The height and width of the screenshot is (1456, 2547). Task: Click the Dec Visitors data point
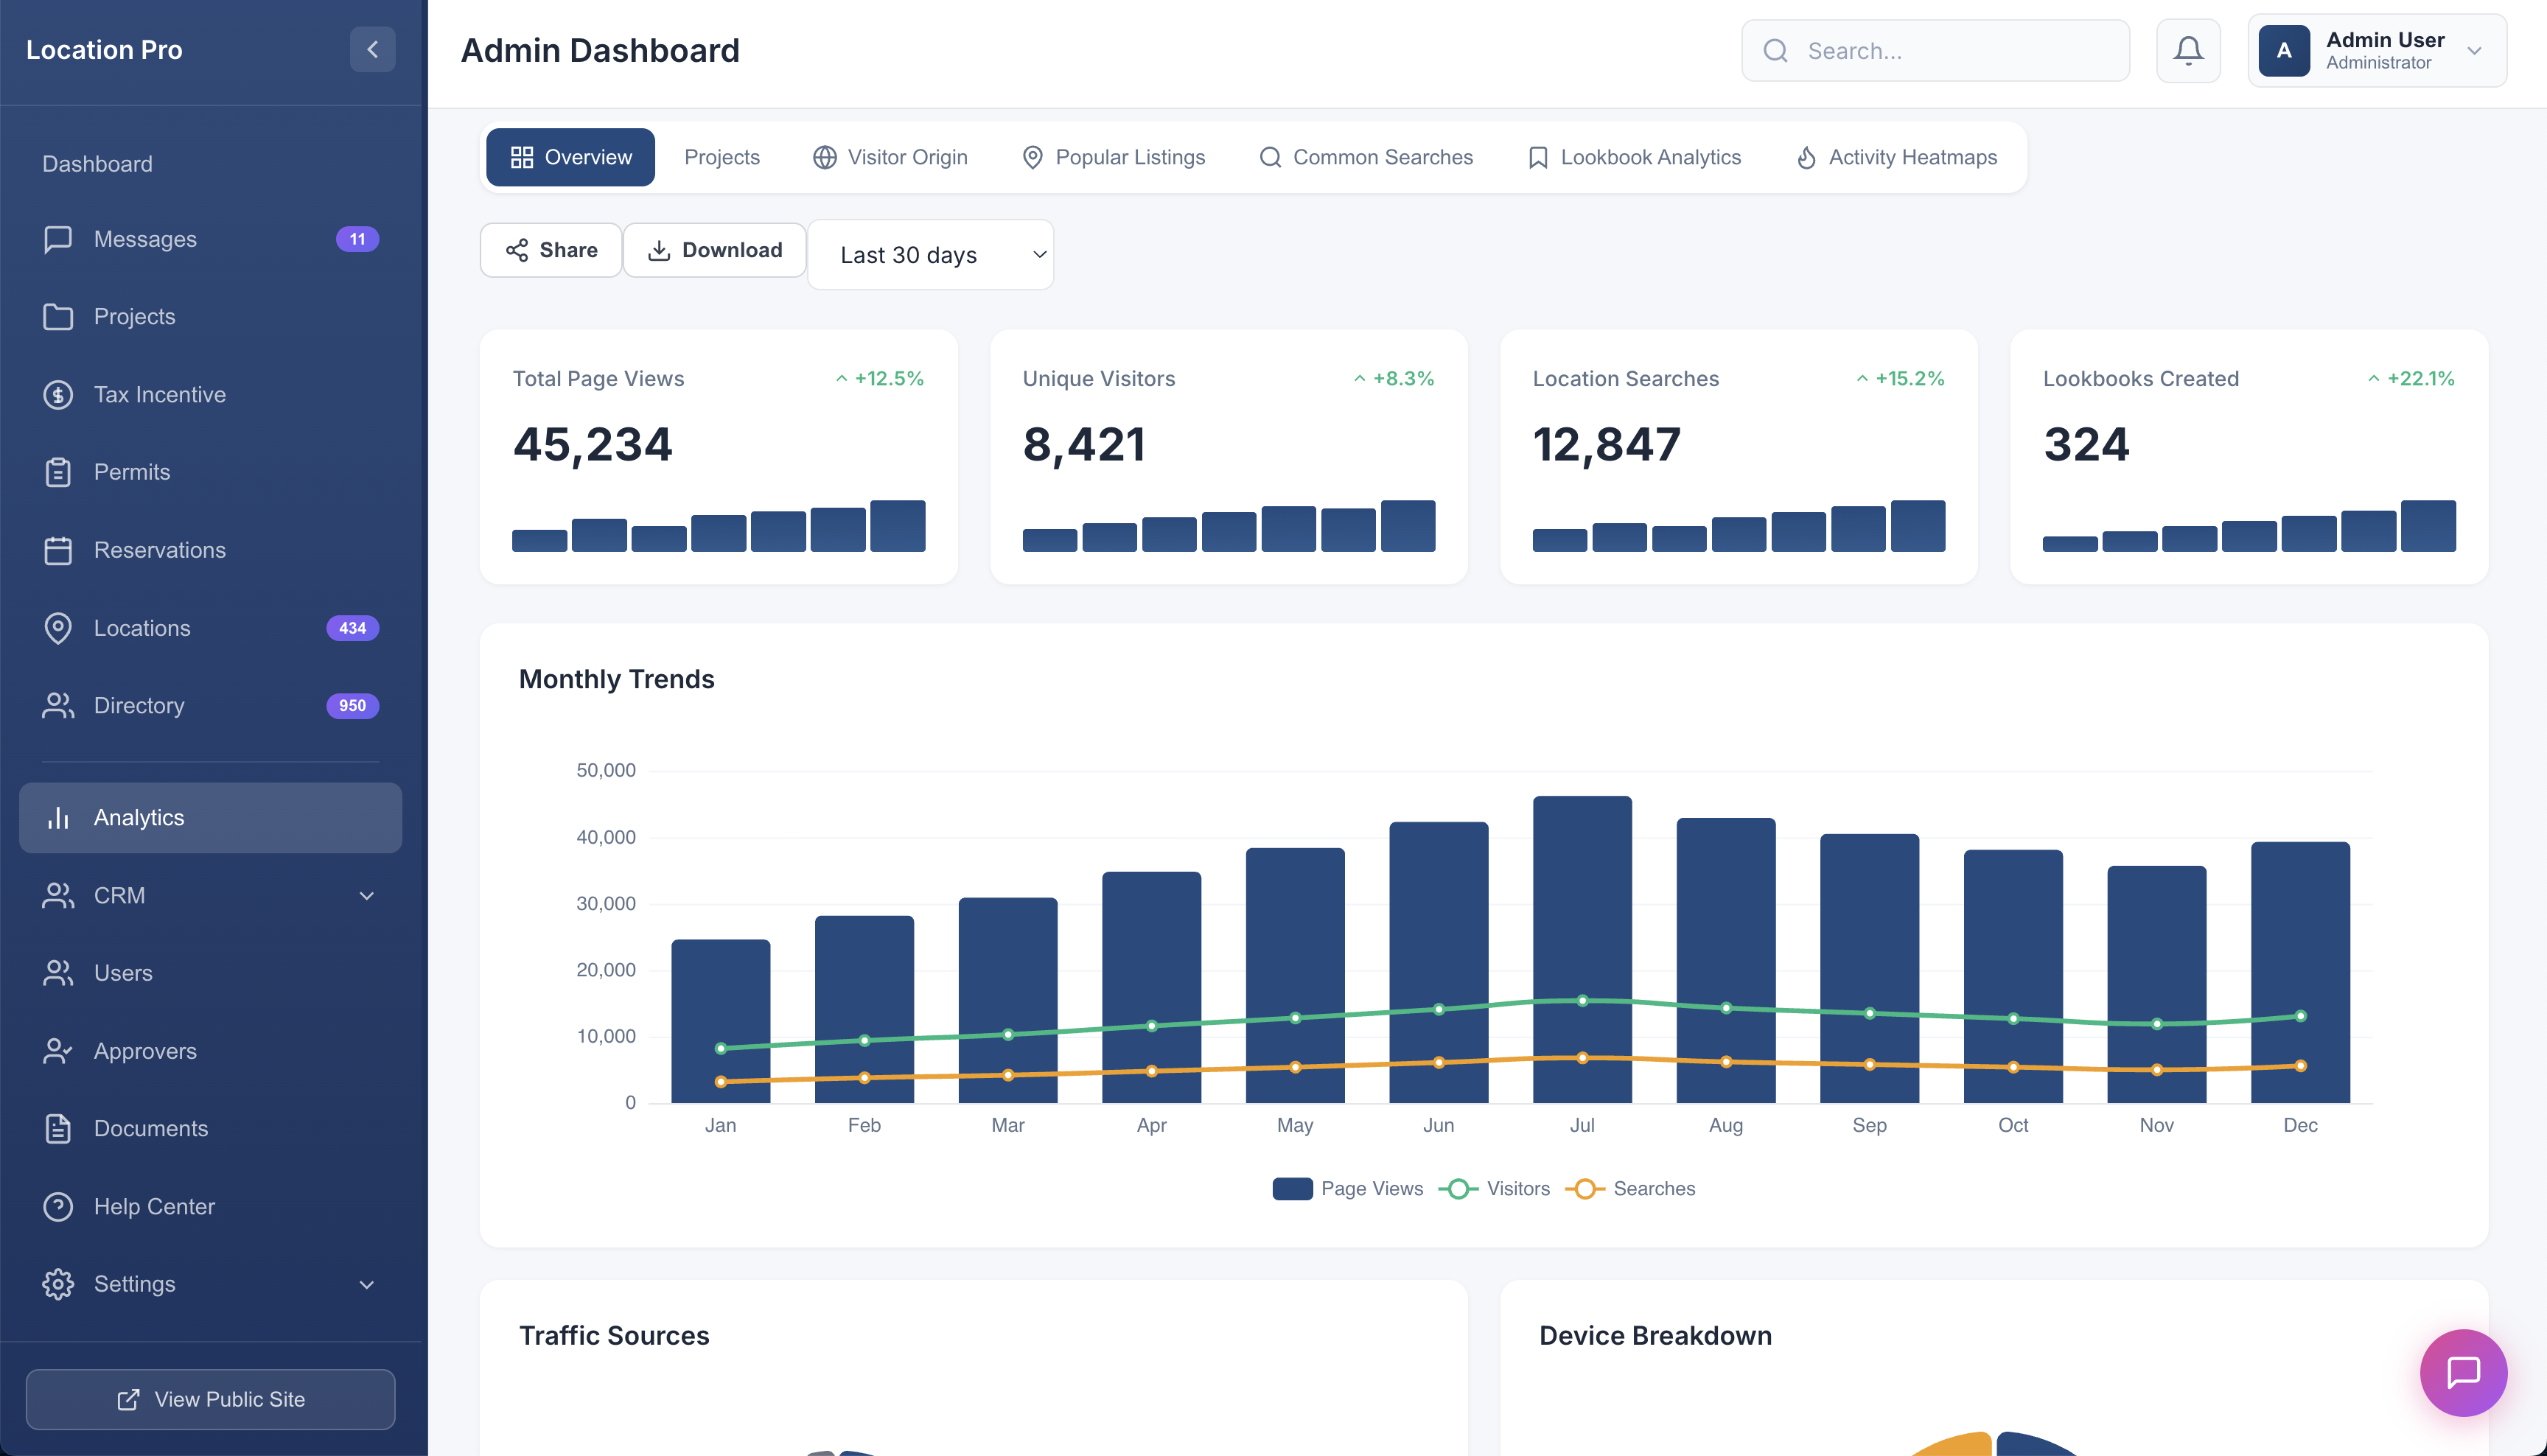point(2300,1016)
